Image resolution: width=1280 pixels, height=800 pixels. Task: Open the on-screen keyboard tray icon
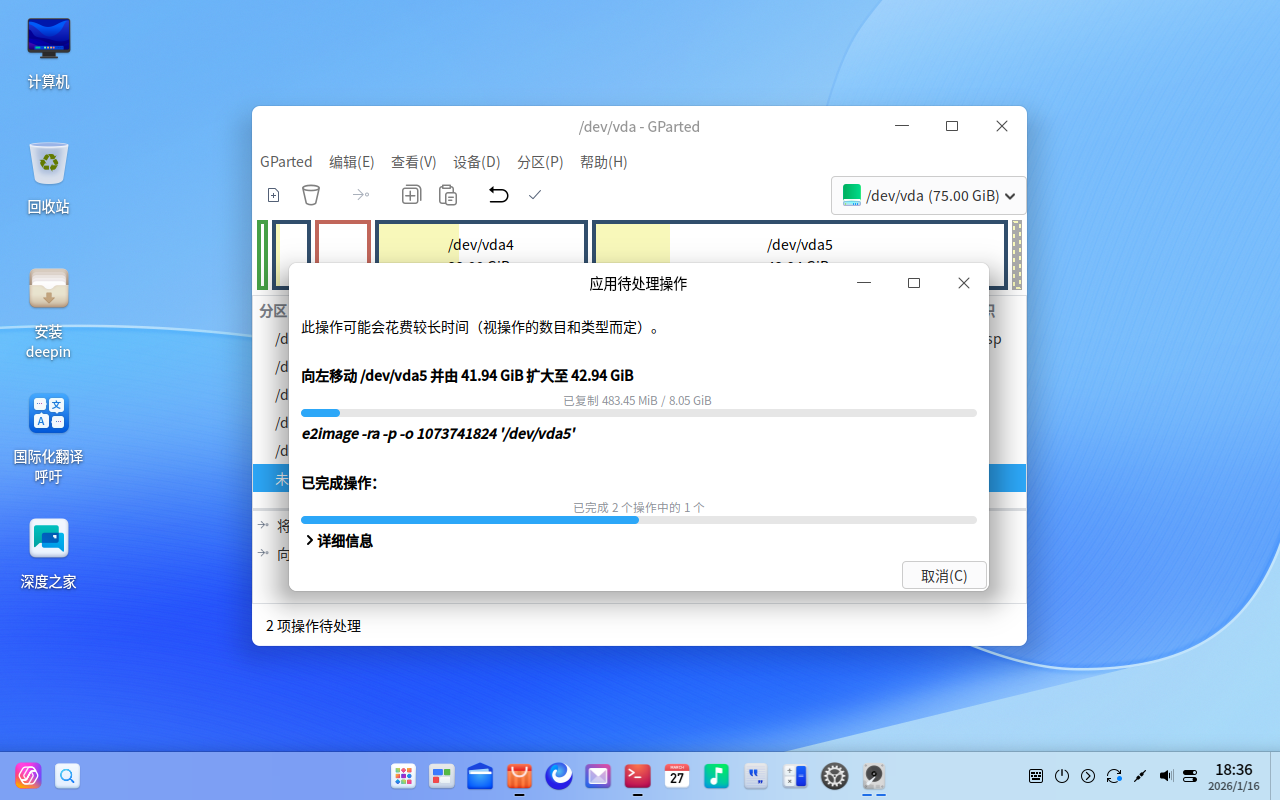[1035, 776]
